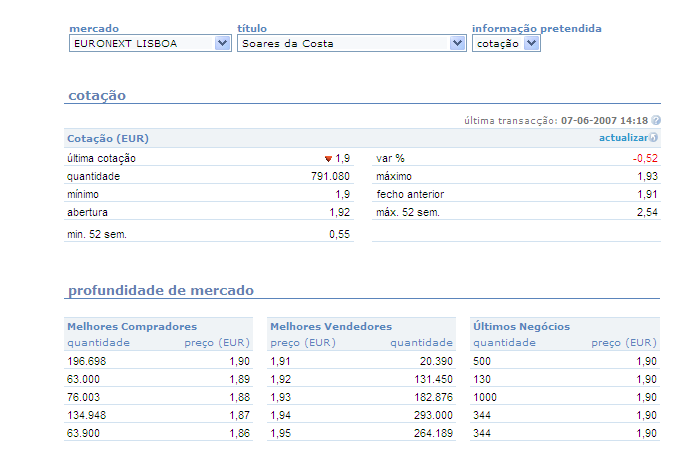The image size is (674, 469).
Task: Click the actualizar link
Action: [x=623, y=138]
